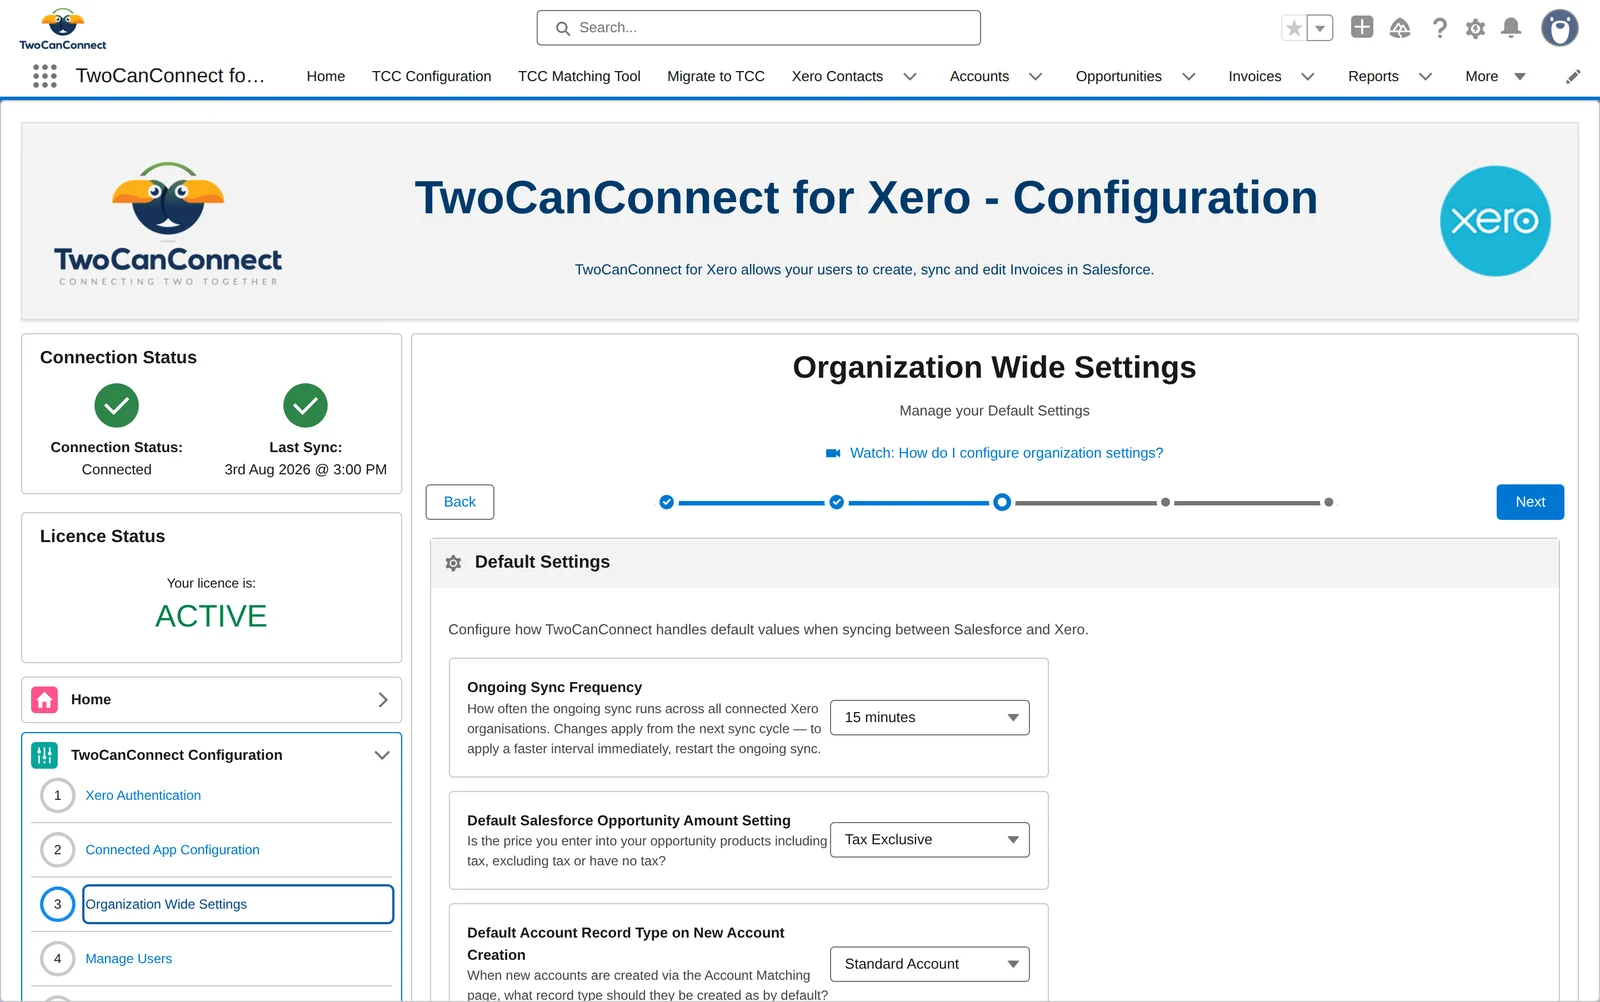Viewport: 1600px width, 1002px height.
Task: Click the Next button
Action: click(x=1530, y=502)
